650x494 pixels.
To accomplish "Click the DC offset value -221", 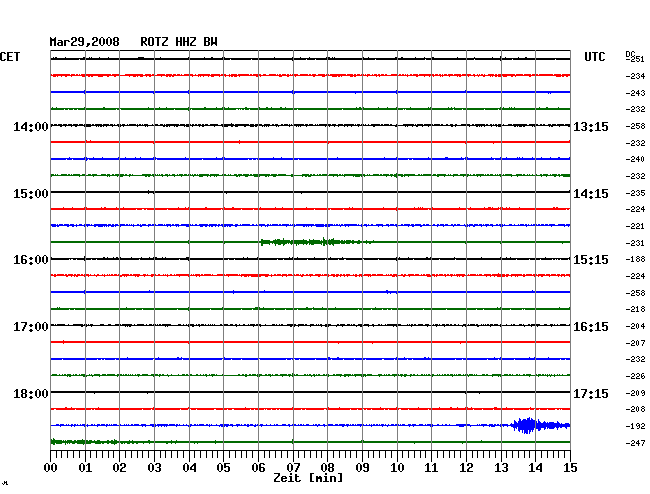I will click(635, 226).
